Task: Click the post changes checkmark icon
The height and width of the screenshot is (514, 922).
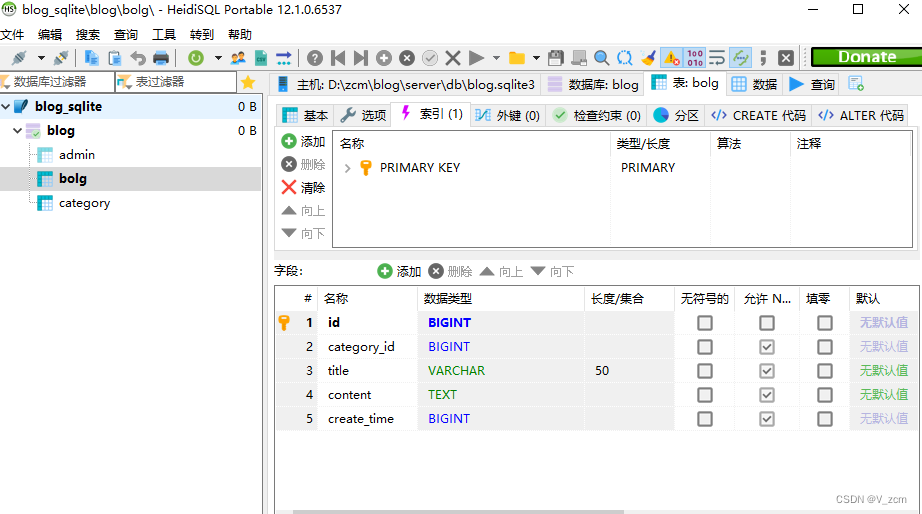Action: tap(430, 58)
